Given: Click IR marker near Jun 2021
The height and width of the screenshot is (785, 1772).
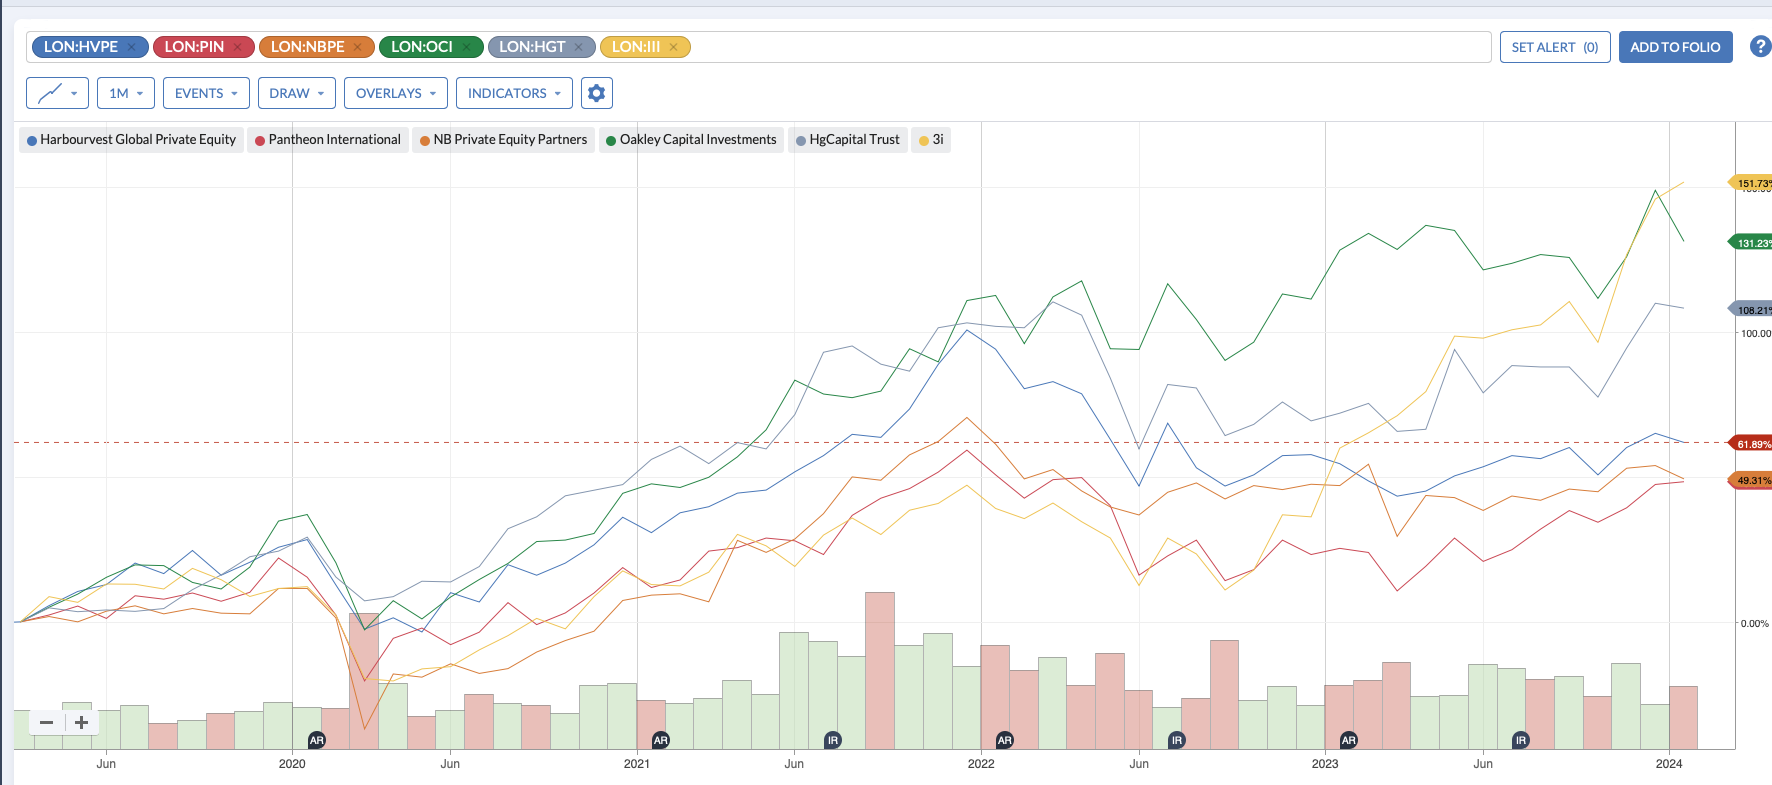Looking at the screenshot, I should click(x=833, y=740).
